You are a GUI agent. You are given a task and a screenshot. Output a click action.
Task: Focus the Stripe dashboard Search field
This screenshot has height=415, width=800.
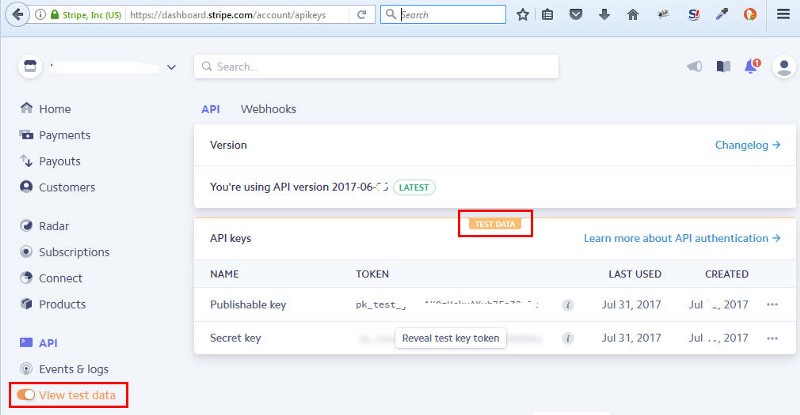tap(376, 67)
